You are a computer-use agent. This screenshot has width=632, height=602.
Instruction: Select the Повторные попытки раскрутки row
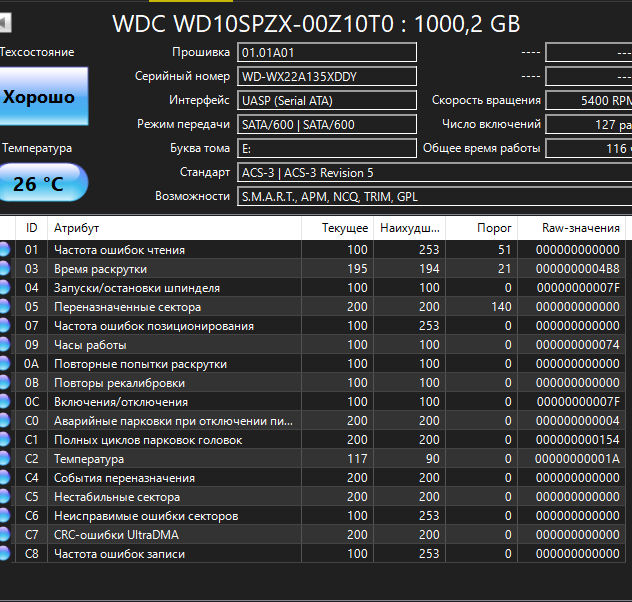click(313, 364)
